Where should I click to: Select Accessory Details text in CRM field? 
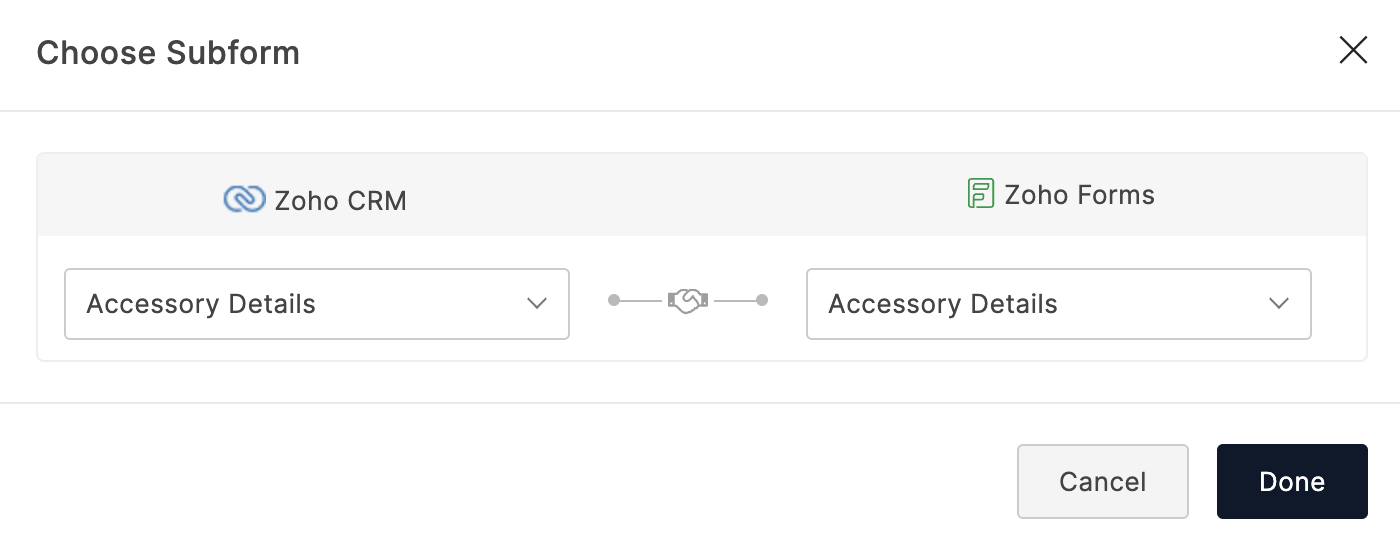coord(201,304)
